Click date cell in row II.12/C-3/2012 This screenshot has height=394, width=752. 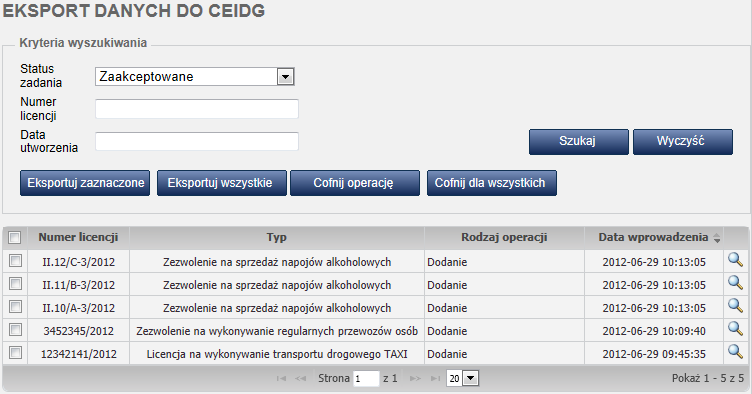(x=654, y=262)
